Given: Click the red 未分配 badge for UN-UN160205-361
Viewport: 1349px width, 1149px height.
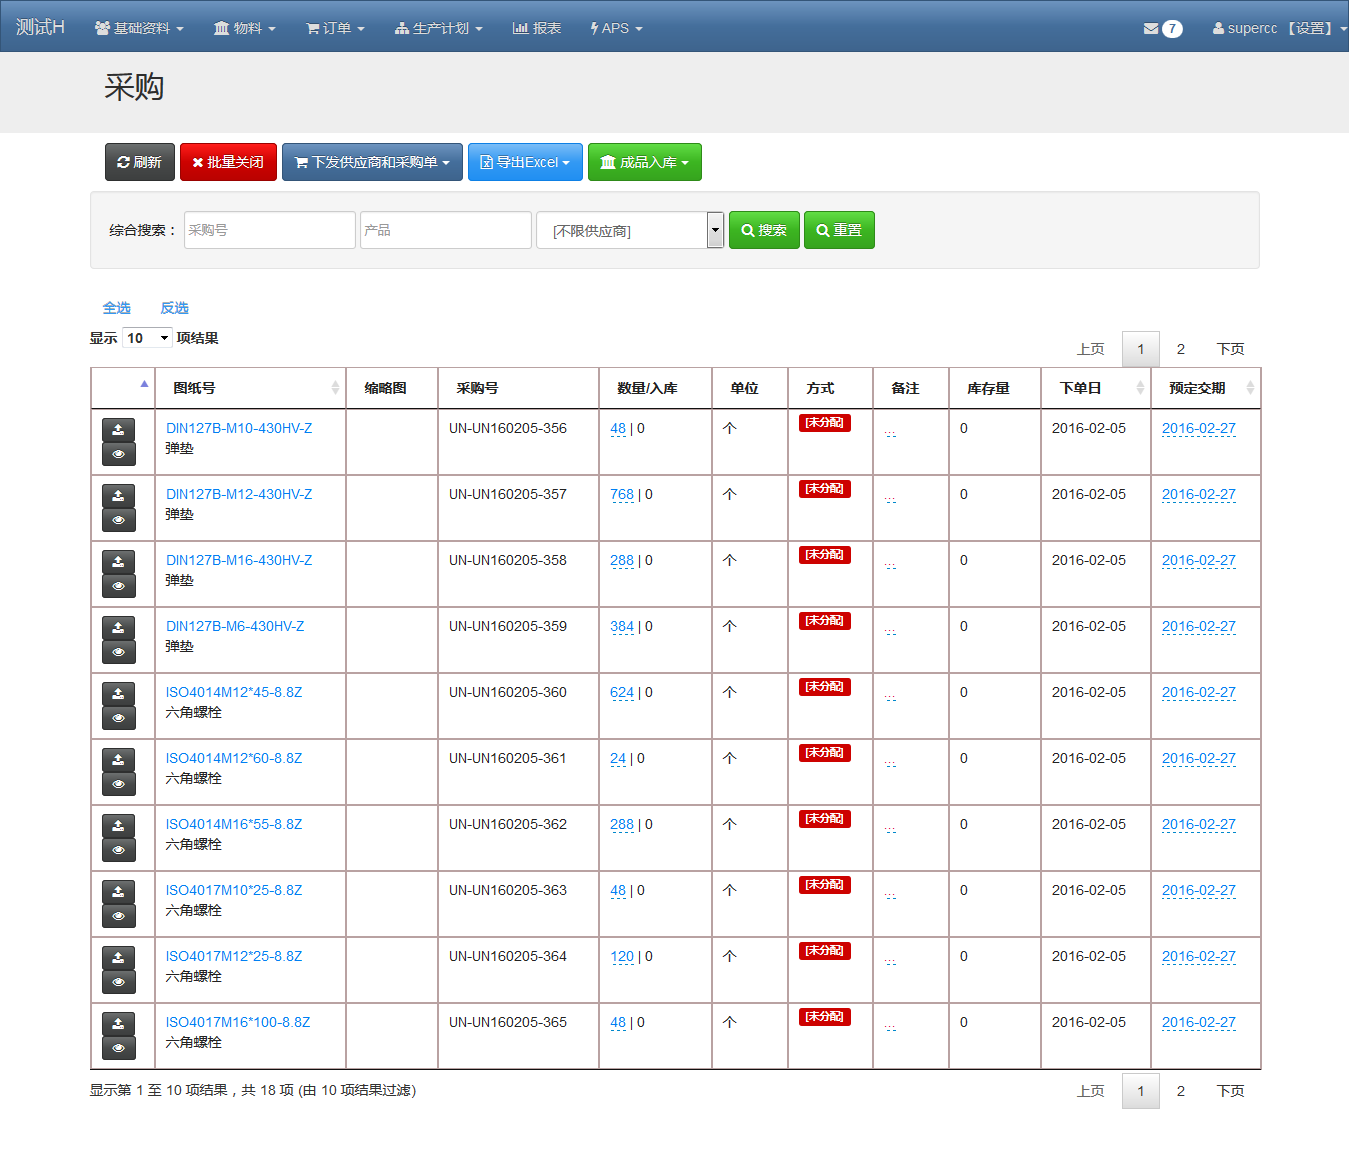Looking at the screenshot, I should (824, 753).
